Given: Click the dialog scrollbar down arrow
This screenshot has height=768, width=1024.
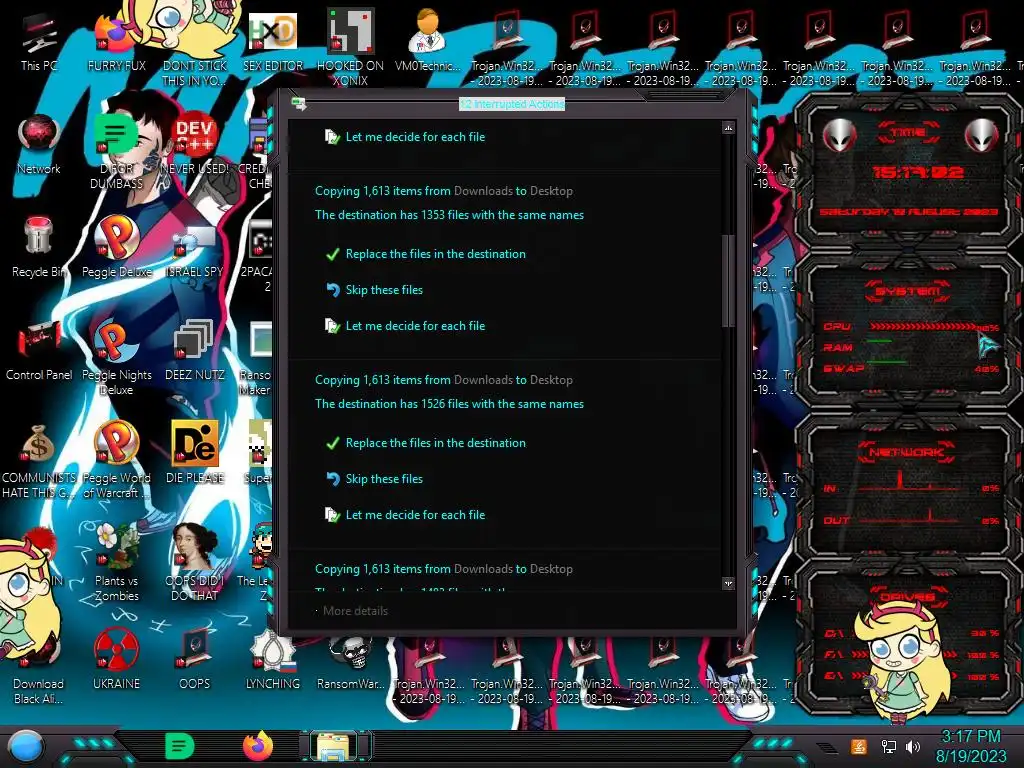Looking at the screenshot, I should pos(728,583).
